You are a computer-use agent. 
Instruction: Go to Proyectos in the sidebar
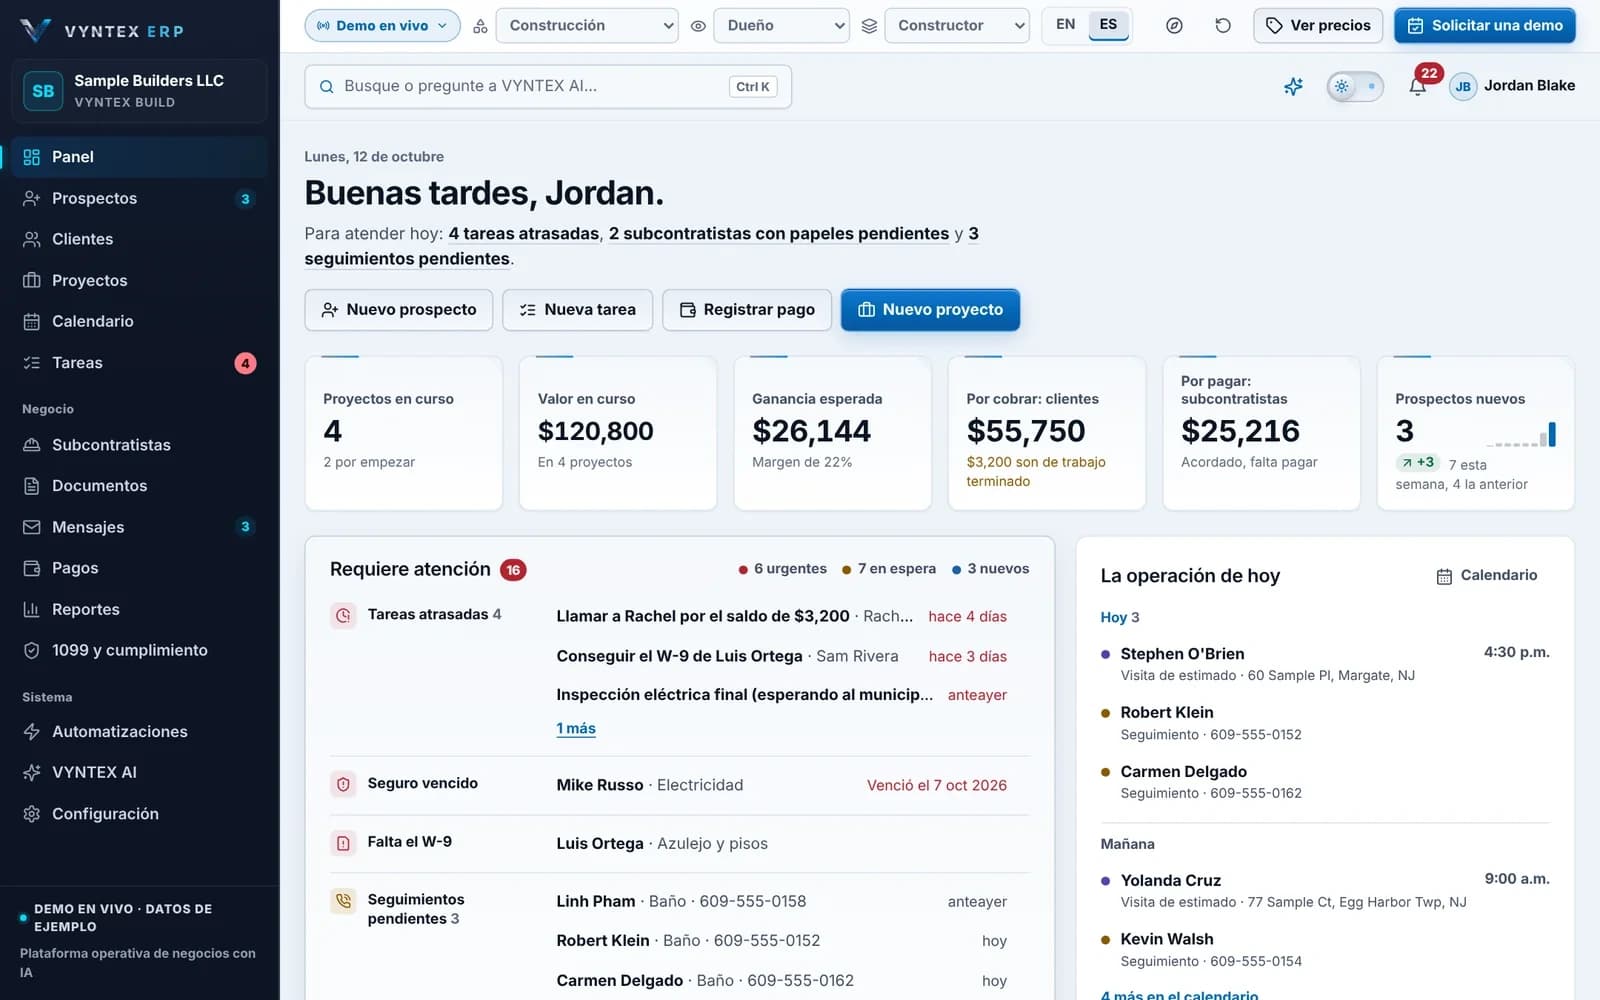click(x=139, y=280)
